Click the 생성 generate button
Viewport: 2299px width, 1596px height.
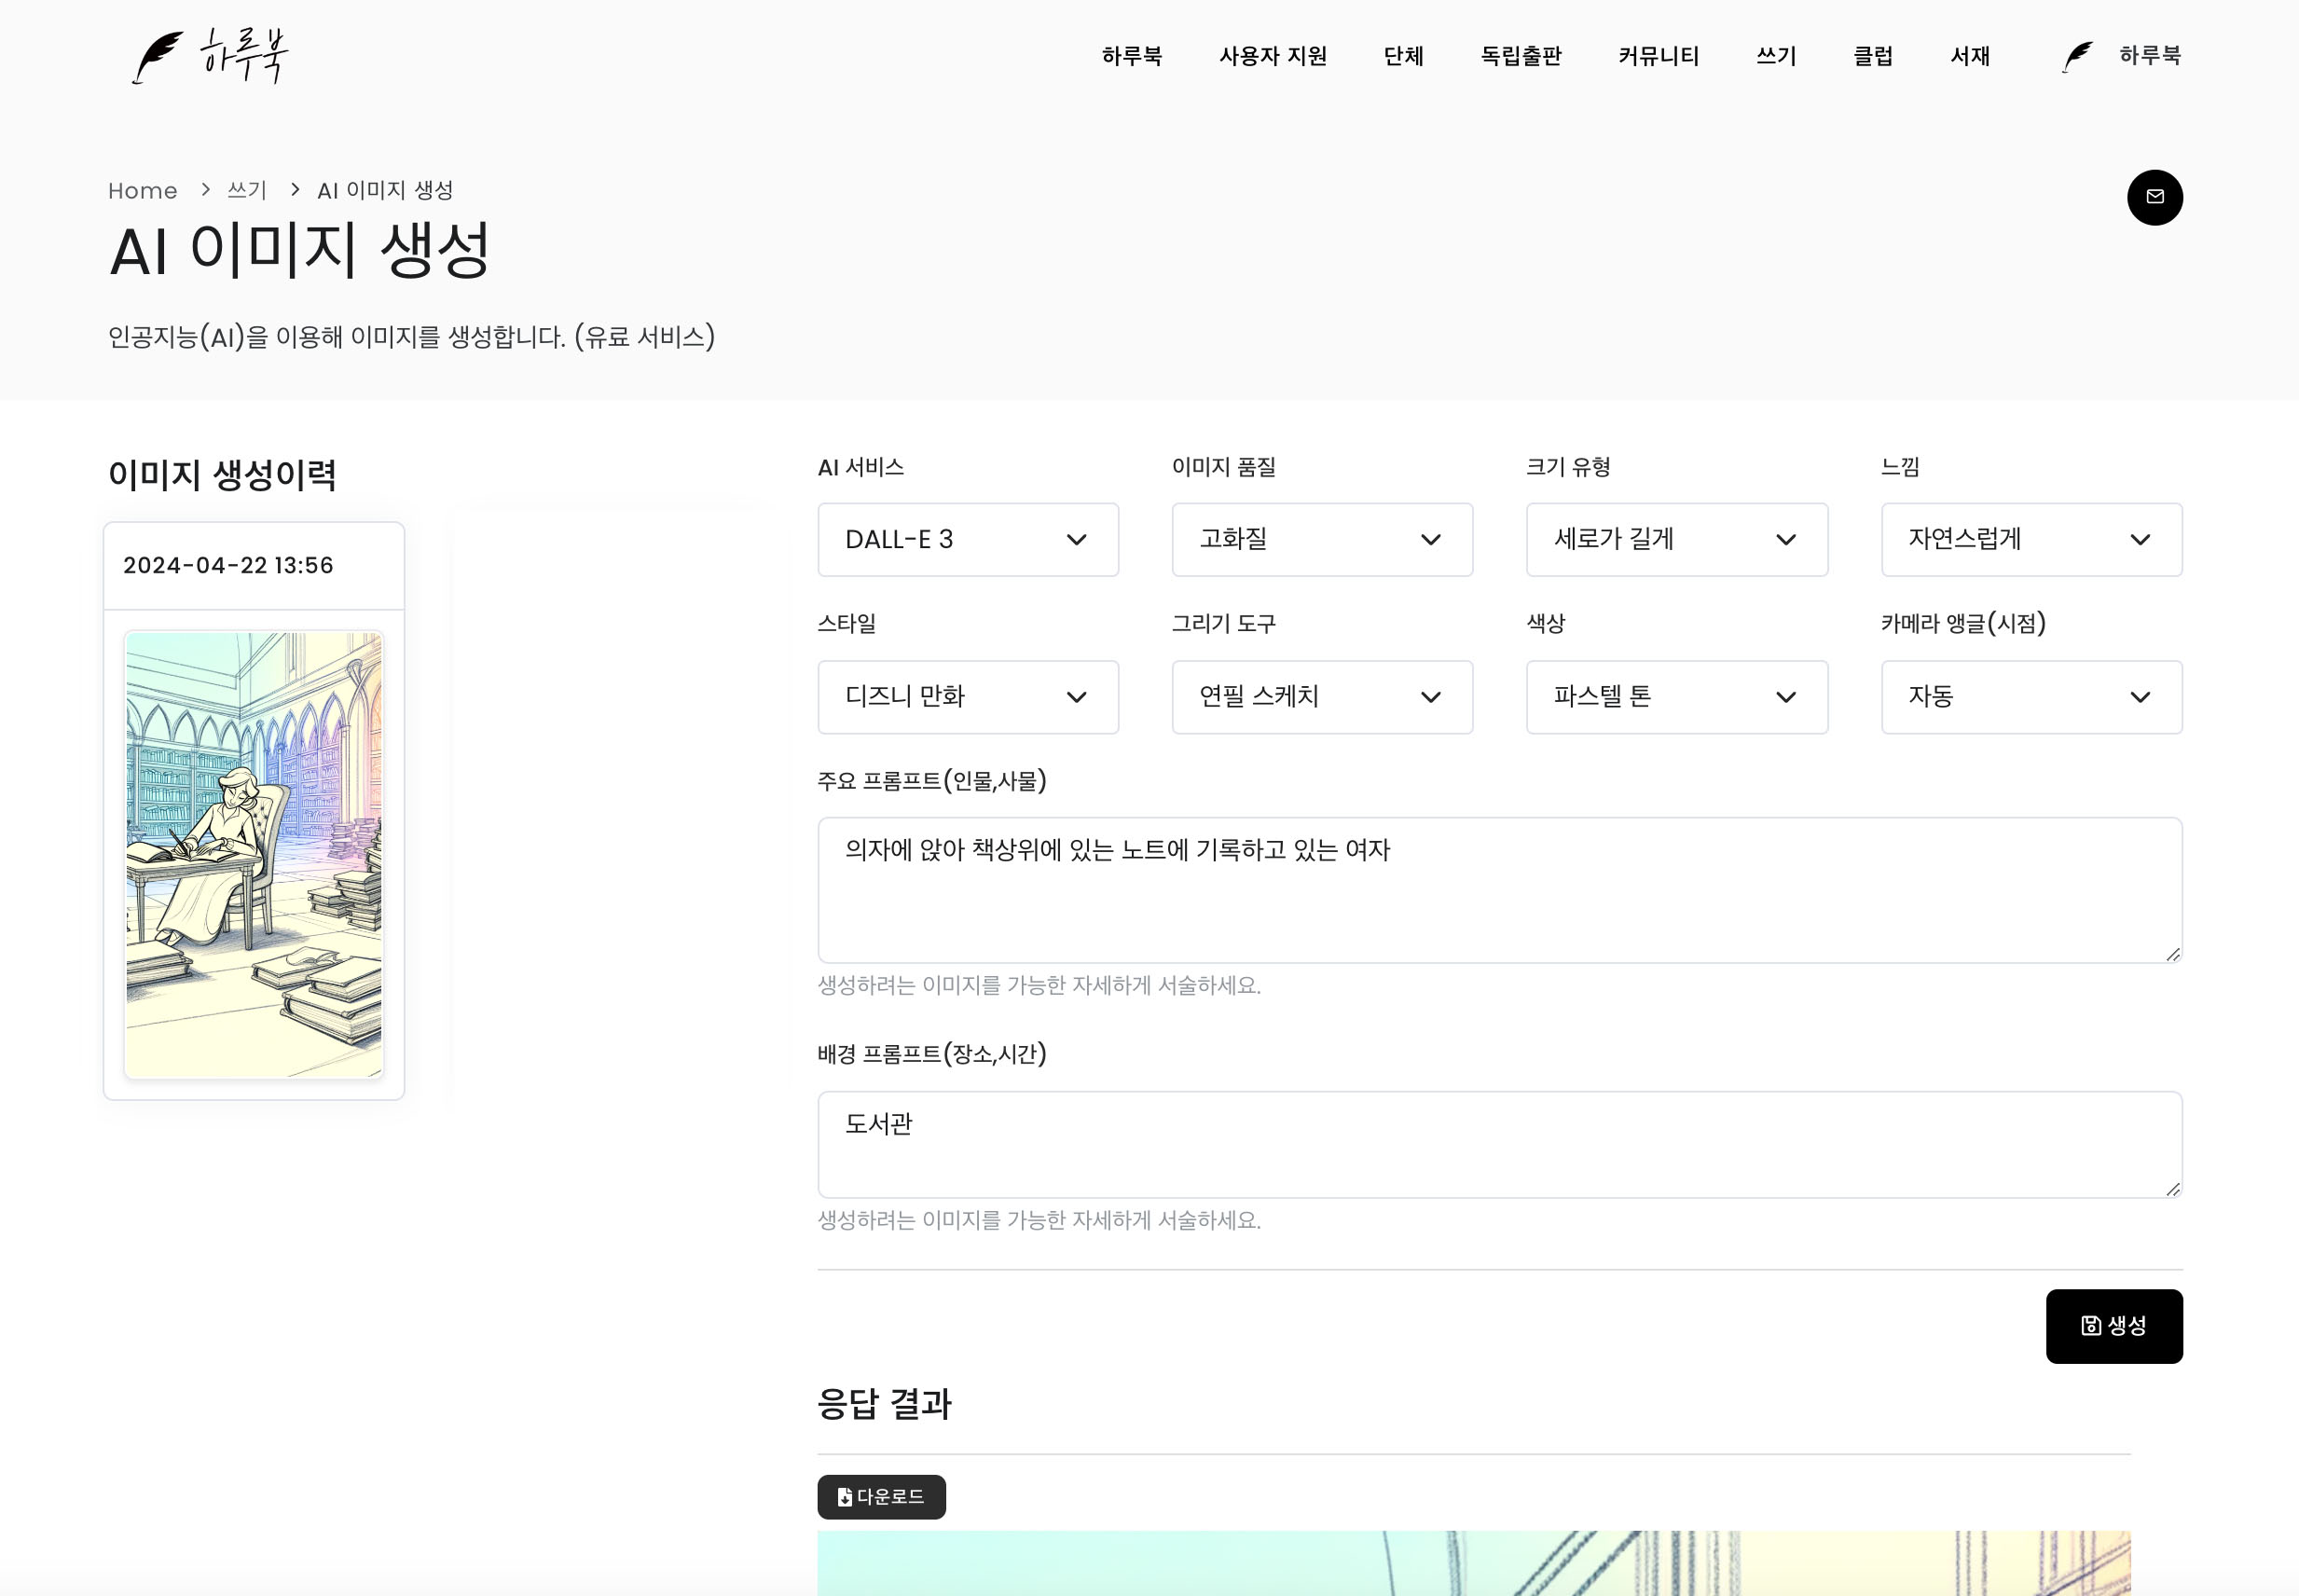pos(2113,1325)
